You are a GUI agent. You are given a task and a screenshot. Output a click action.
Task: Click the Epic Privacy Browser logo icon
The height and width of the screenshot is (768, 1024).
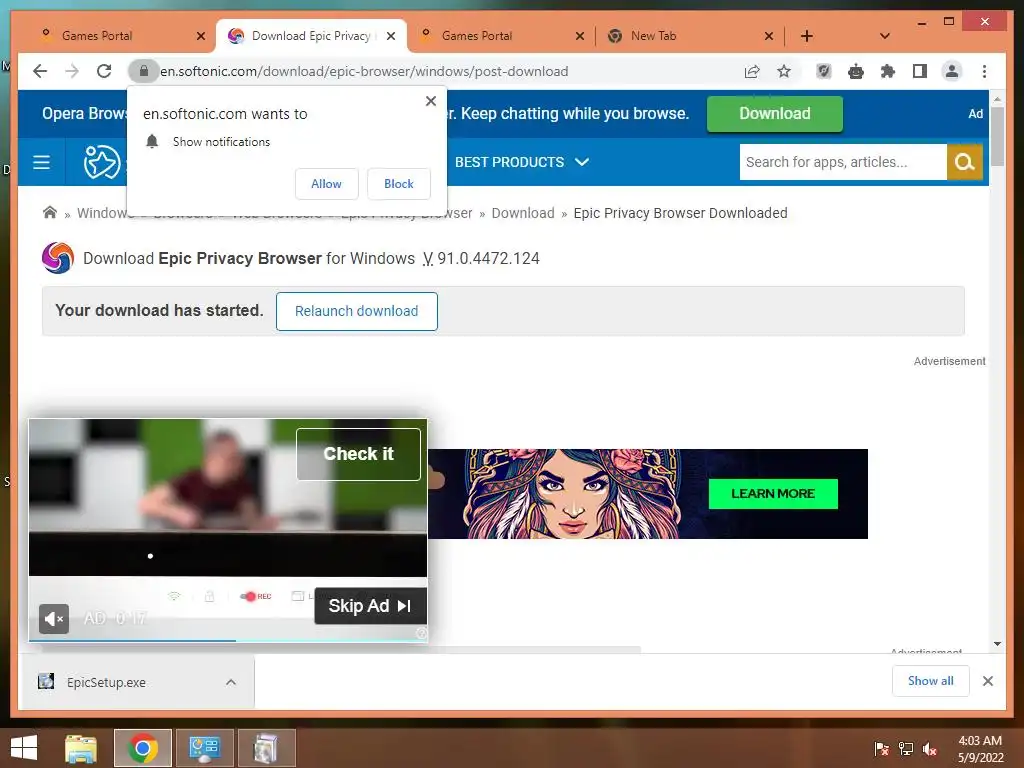[58, 258]
